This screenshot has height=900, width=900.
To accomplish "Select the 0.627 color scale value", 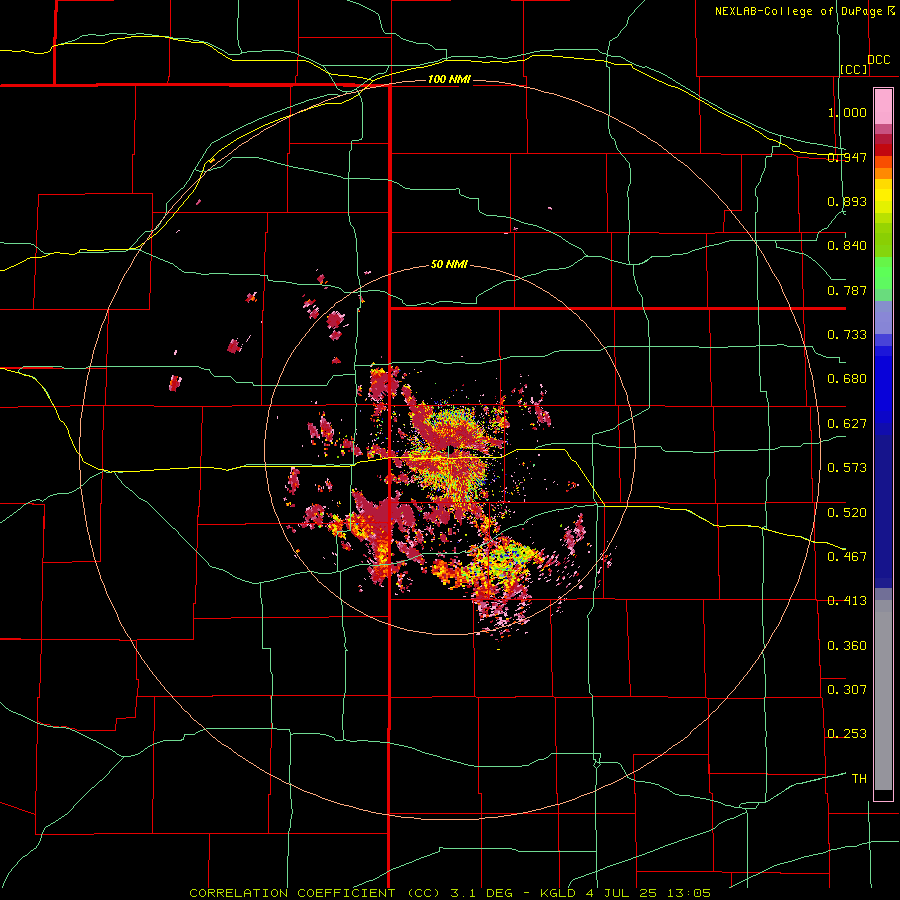I will pos(847,424).
